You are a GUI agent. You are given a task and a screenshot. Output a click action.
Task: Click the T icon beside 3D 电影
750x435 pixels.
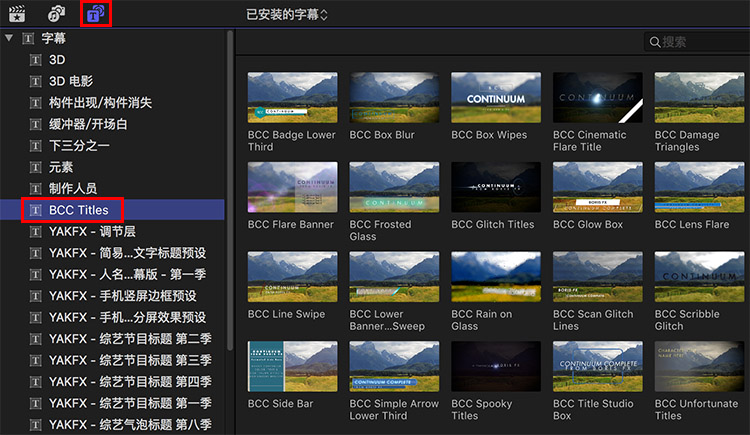[x=35, y=81]
